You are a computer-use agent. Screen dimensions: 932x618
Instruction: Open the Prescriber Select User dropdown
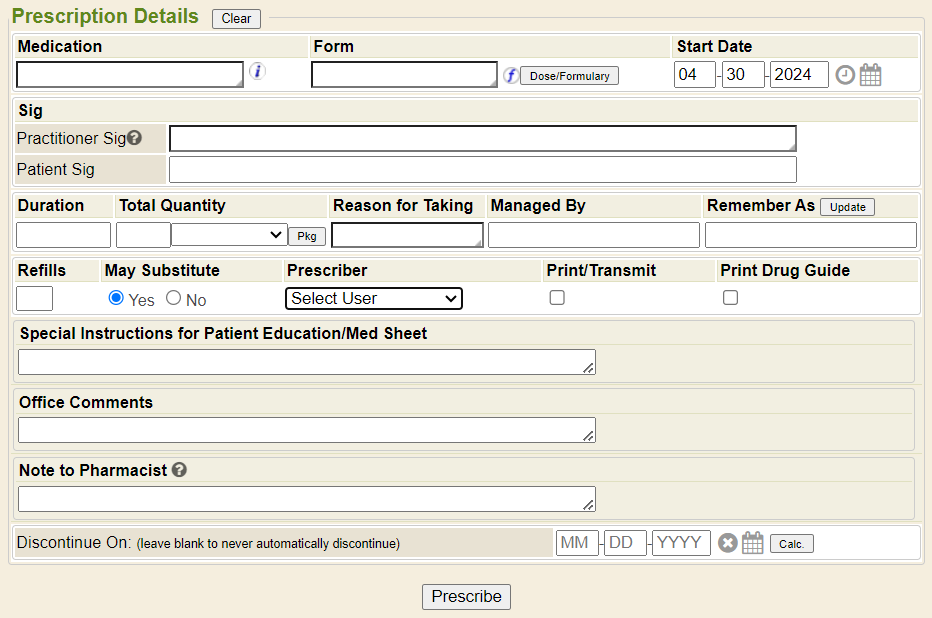click(x=373, y=298)
